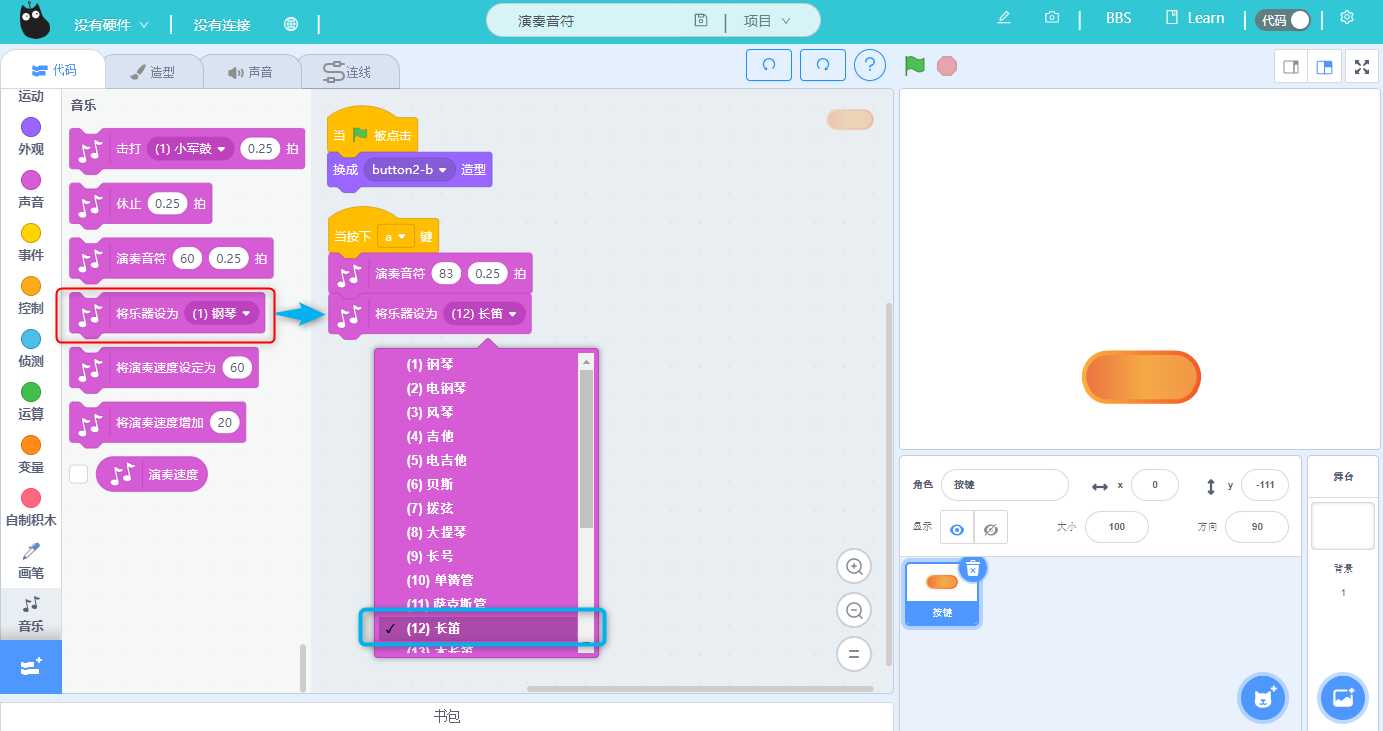Reset workspace zoom with equals button
This screenshot has width=1383, height=731.
(x=854, y=654)
